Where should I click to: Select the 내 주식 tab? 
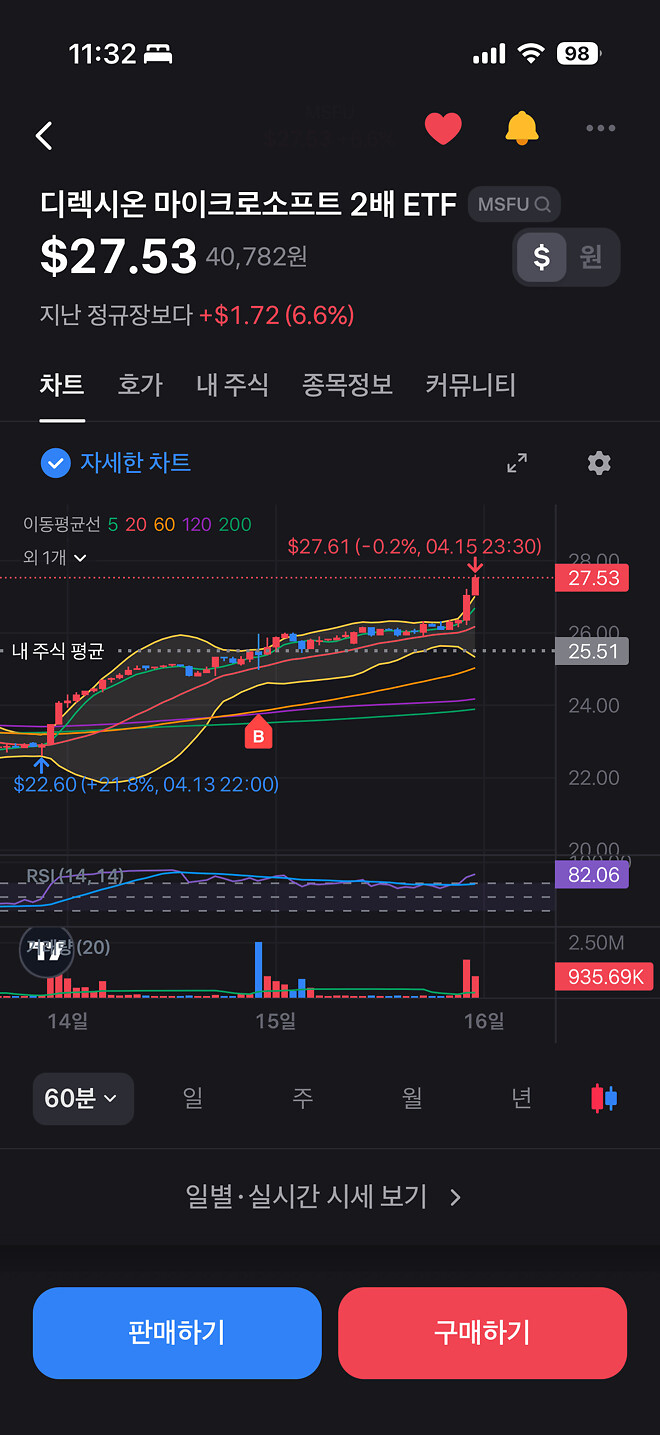(x=232, y=385)
